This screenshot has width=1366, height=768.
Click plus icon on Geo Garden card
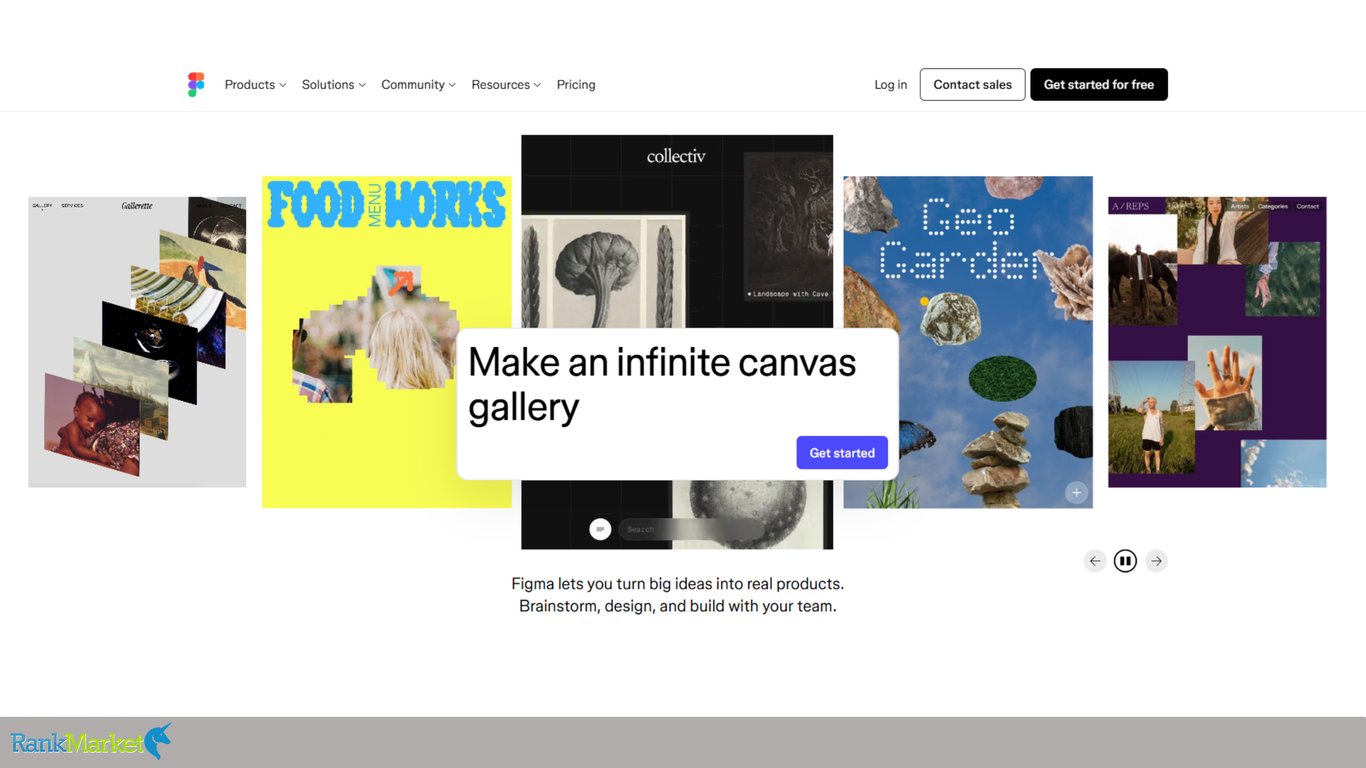(1076, 492)
